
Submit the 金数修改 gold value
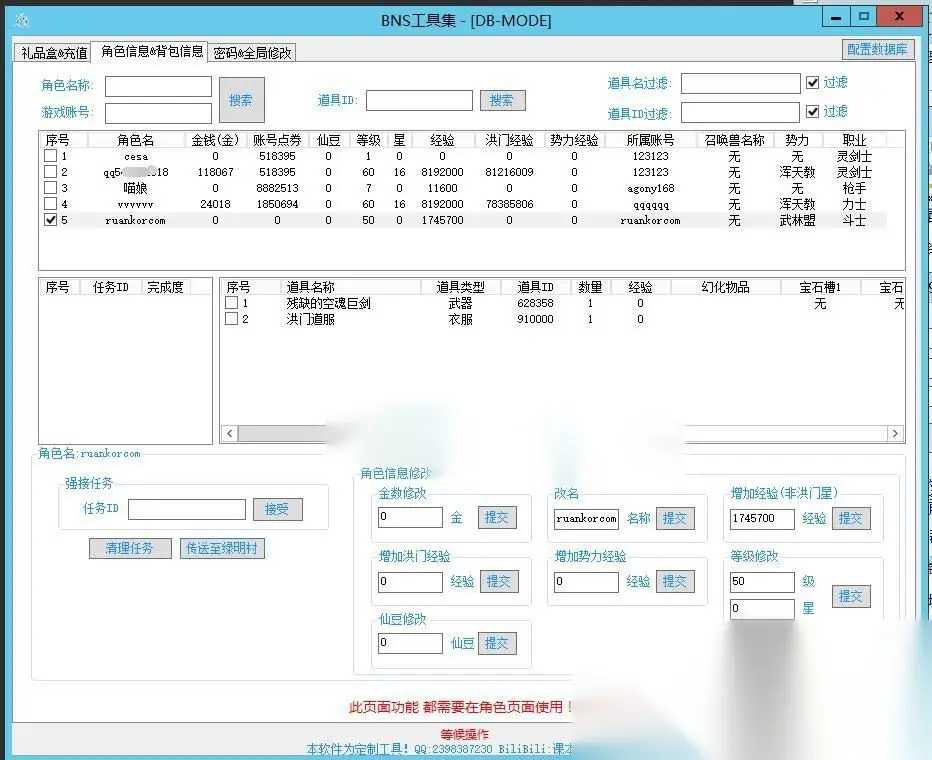coord(497,518)
